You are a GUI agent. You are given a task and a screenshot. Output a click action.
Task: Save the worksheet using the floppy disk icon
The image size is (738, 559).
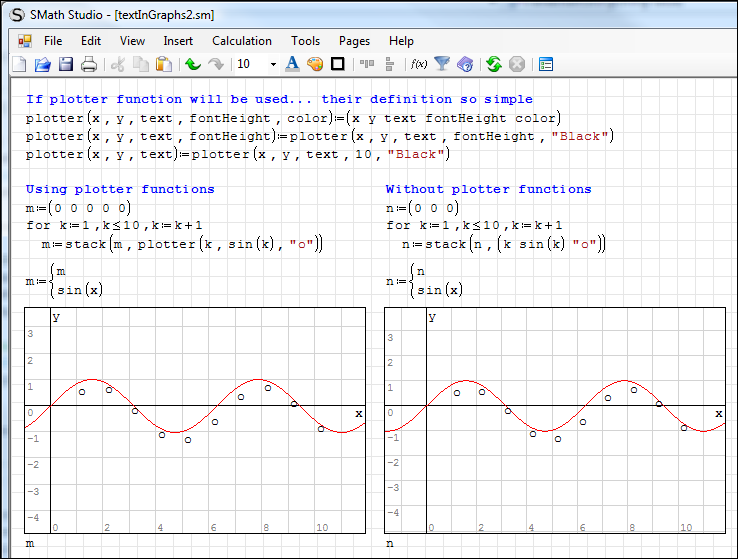point(65,65)
